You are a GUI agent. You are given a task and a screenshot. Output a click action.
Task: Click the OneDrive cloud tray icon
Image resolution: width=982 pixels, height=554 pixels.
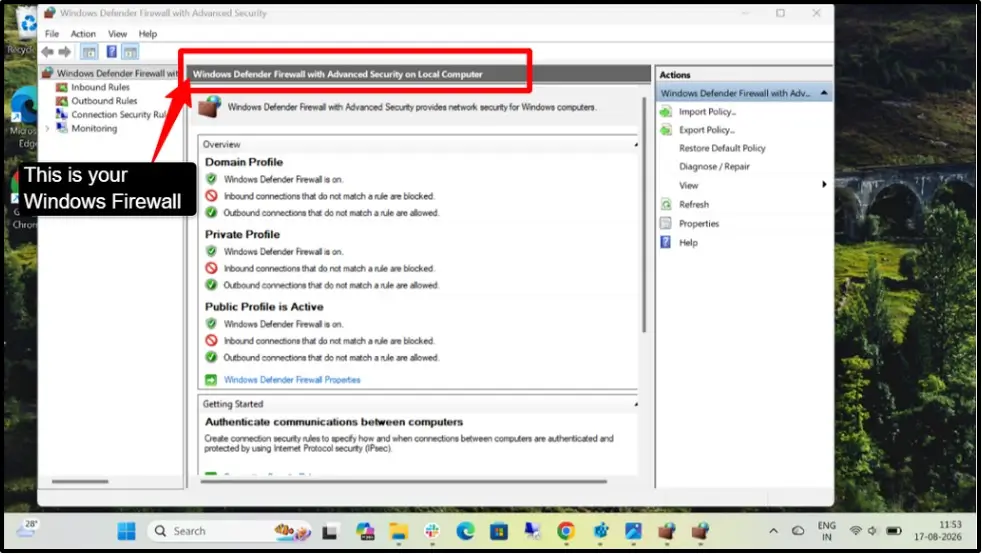798,531
